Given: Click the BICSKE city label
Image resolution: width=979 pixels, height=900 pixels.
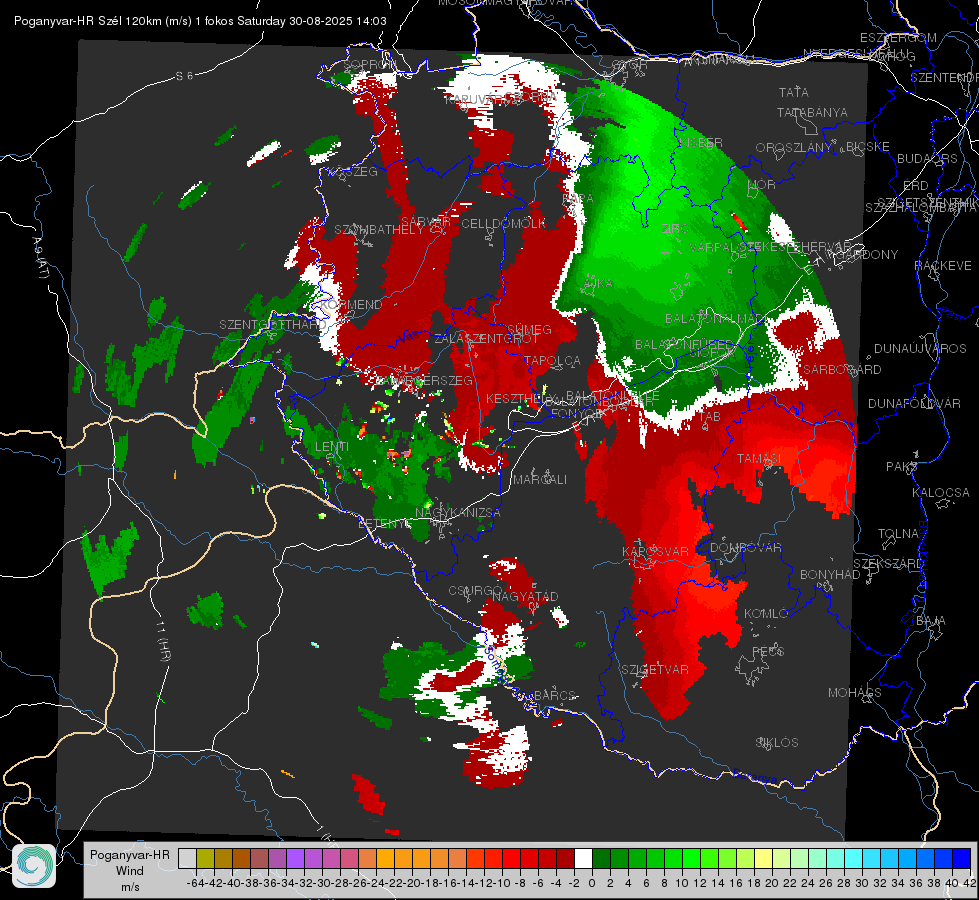Looking at the screenshot, I should 868,147.
